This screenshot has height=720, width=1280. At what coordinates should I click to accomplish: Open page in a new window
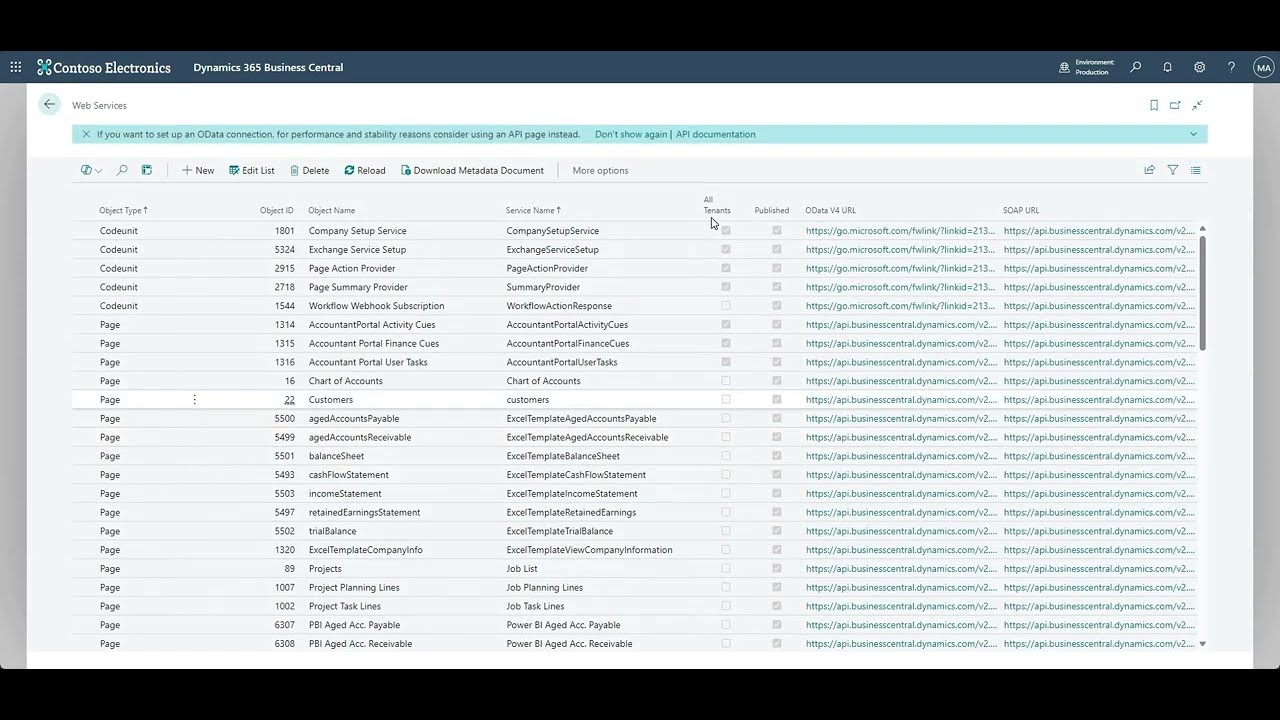[1175, 105]
